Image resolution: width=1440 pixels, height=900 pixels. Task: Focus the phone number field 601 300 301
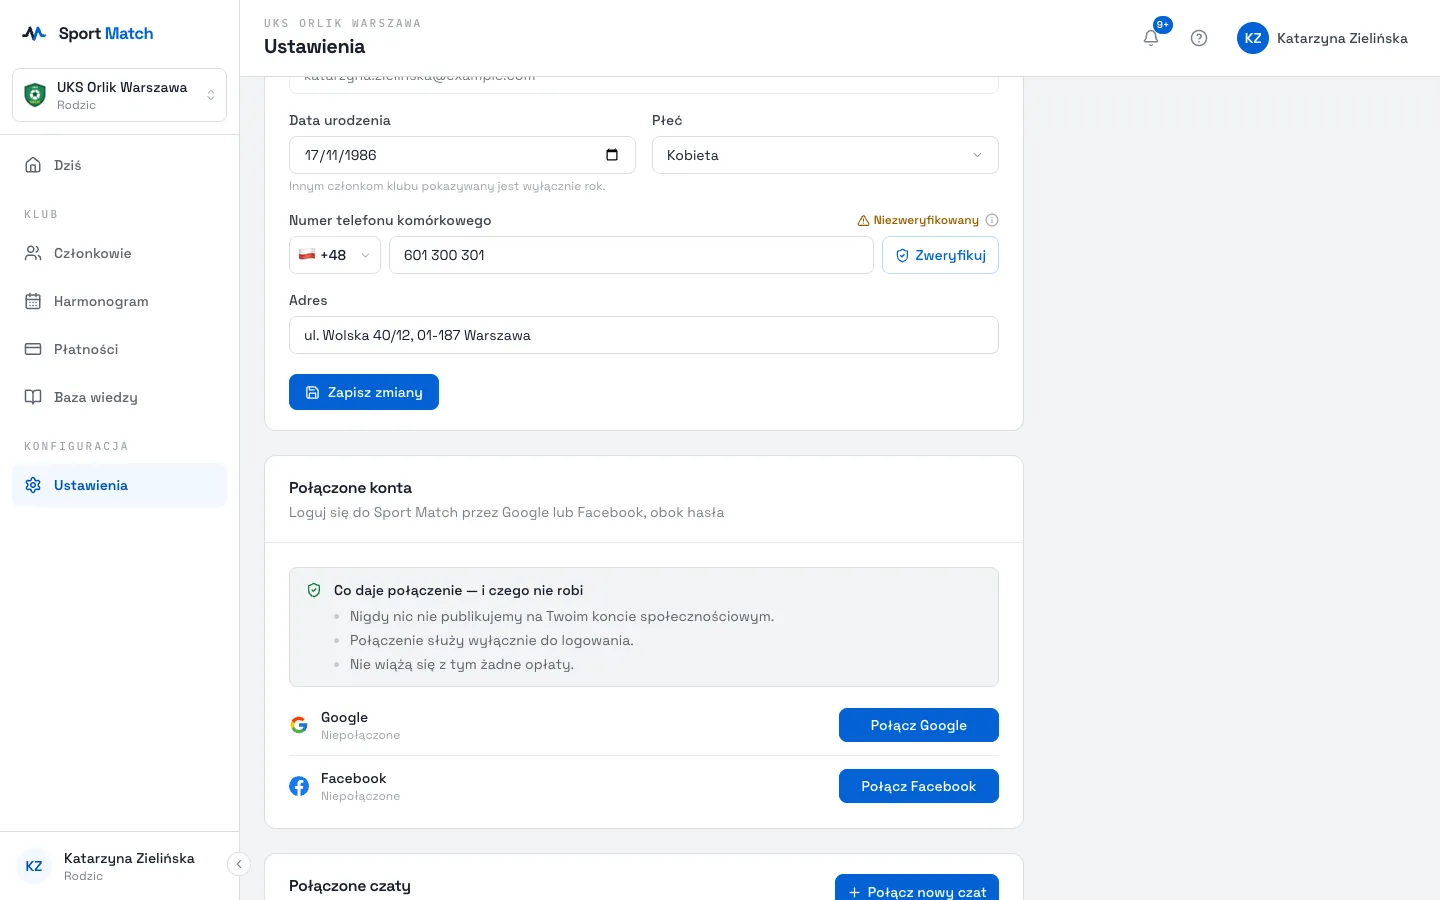pos(631,255)
